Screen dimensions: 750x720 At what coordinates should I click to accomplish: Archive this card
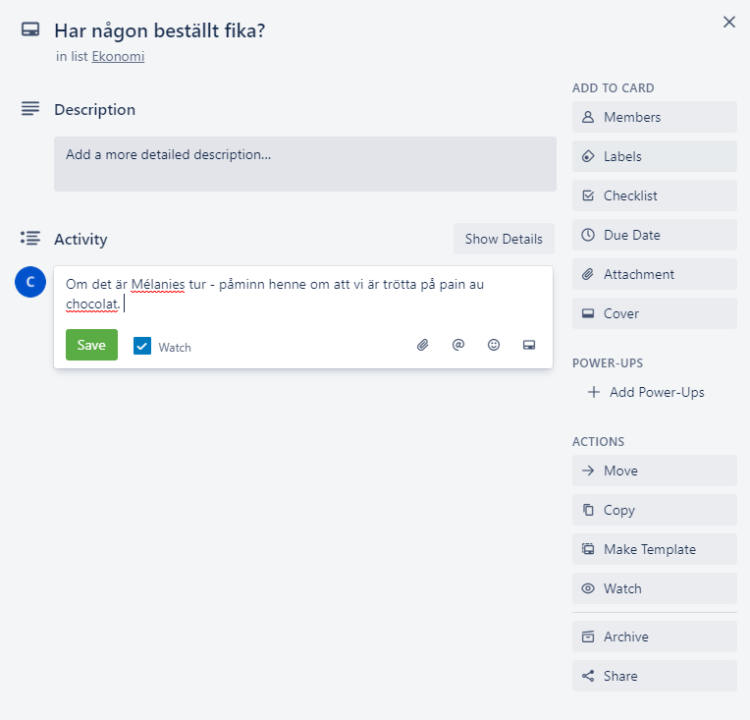[x=654, y=637]
